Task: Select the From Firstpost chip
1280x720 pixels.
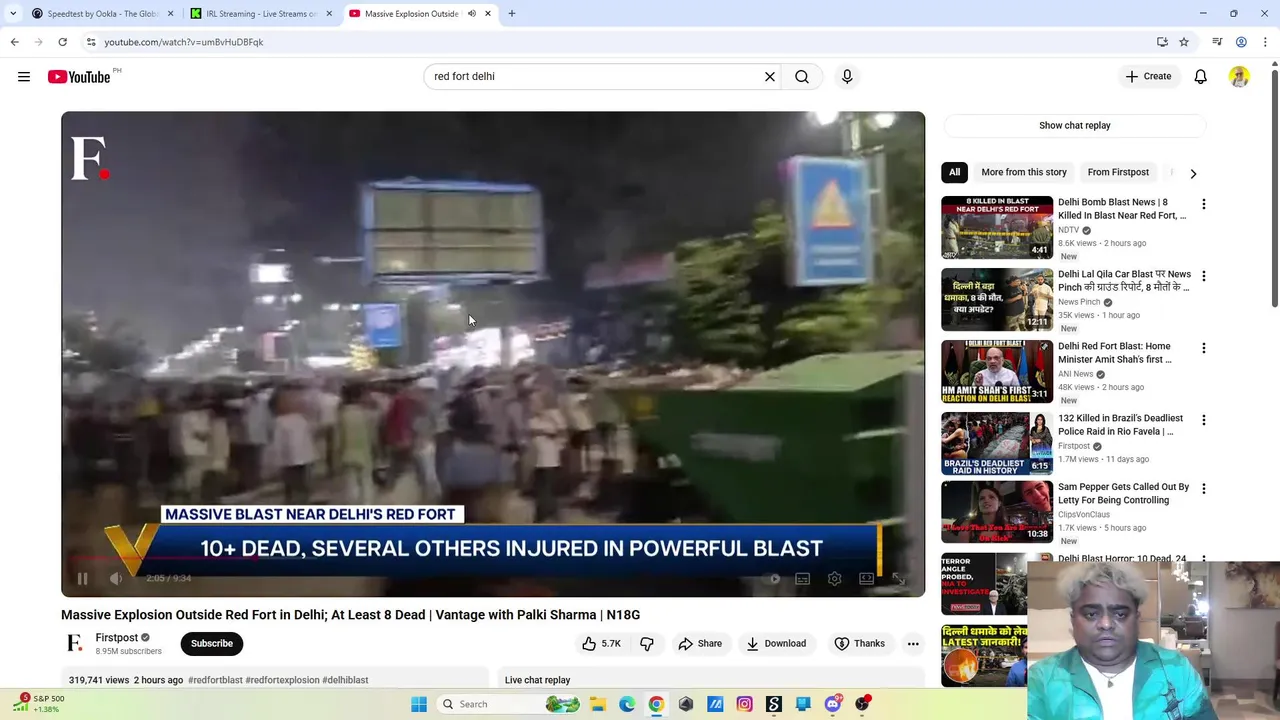Action: click(x=1118, y=172)
